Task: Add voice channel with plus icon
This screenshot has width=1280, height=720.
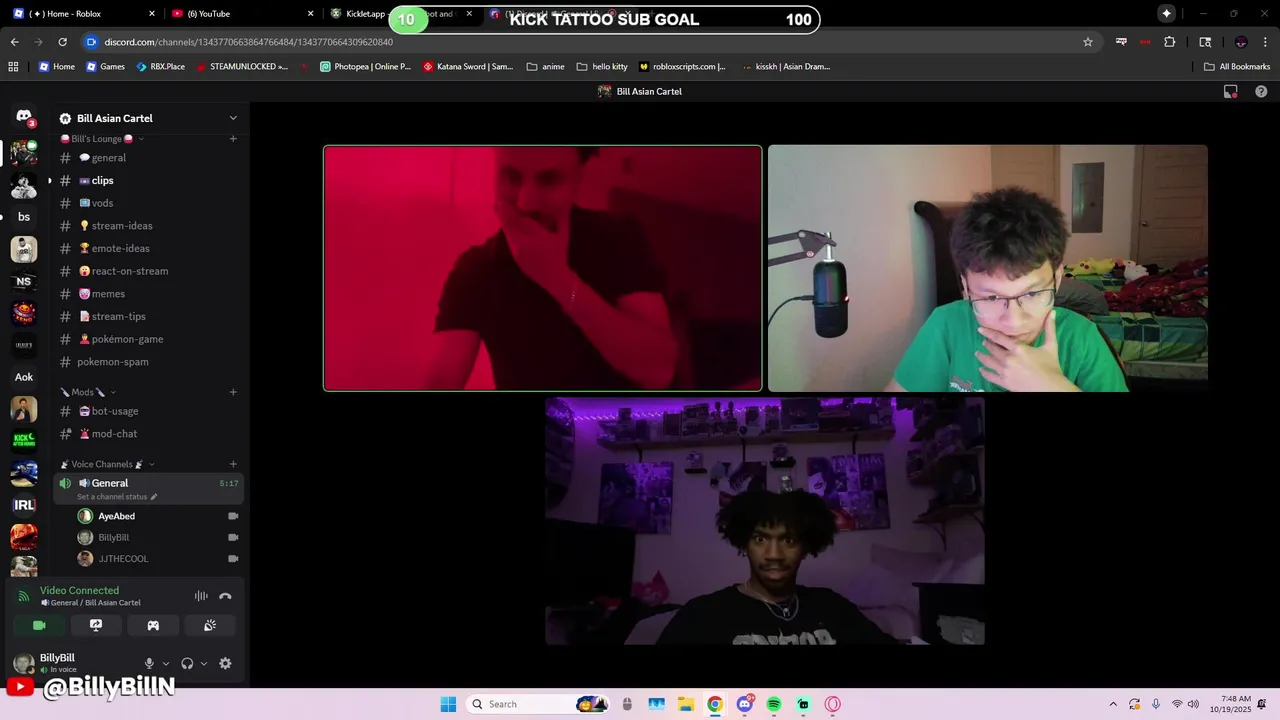Action: pyautogui.click(x=233, y=464)
